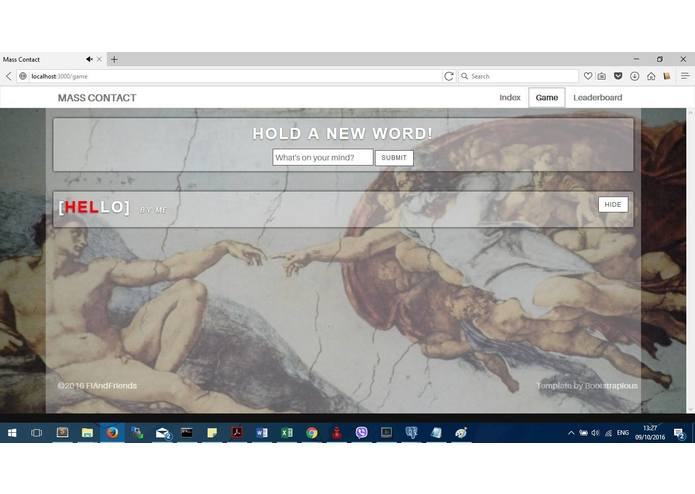The height and width of the screenshot is (494, 695).
Task: Open the Command Prompt taskbar icon
Action: 187,432
